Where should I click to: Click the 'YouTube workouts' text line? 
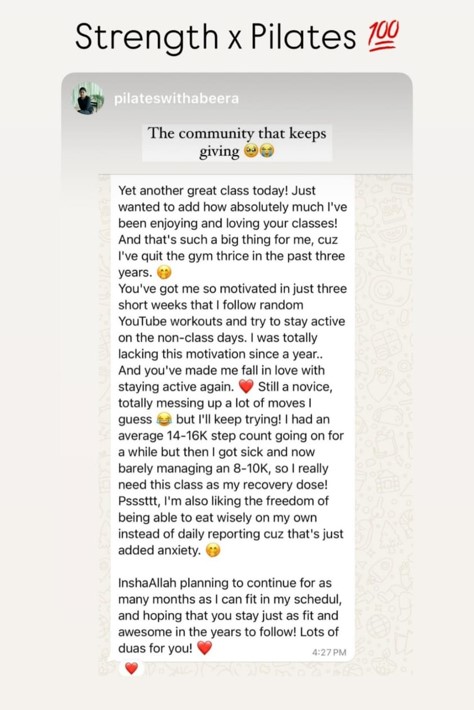coord(231,321)
